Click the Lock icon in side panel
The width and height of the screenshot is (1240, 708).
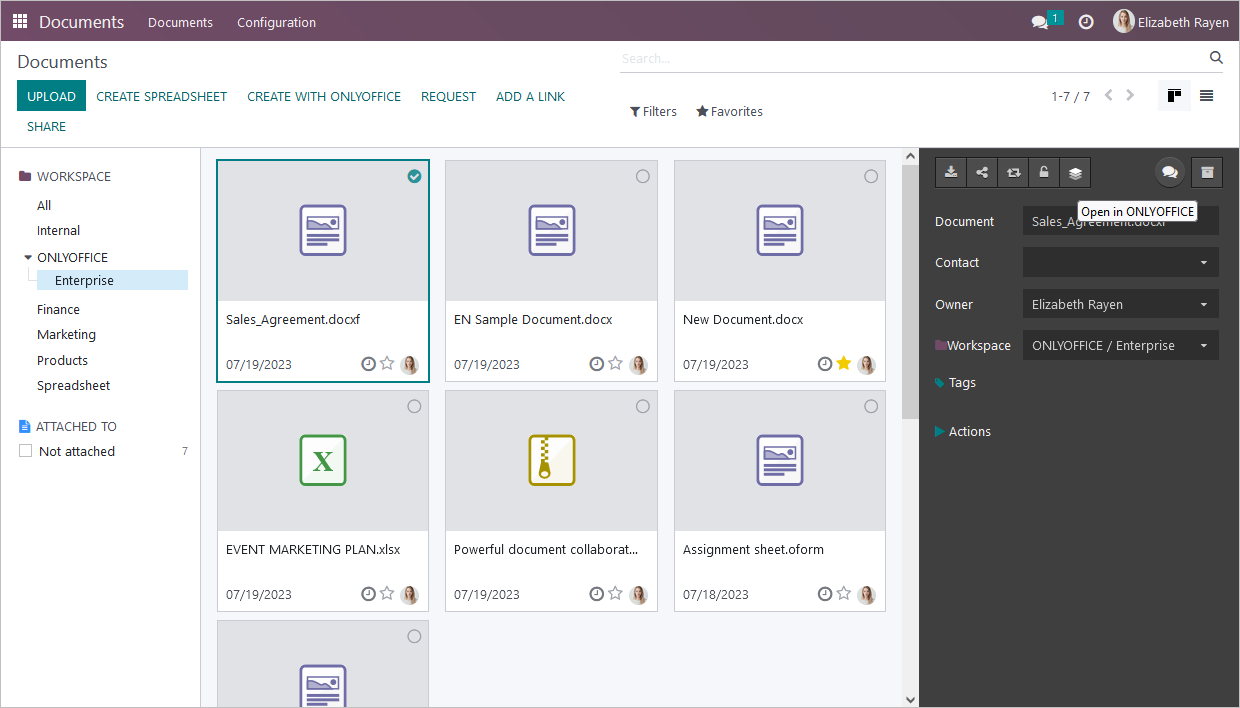pos(1044,172)
